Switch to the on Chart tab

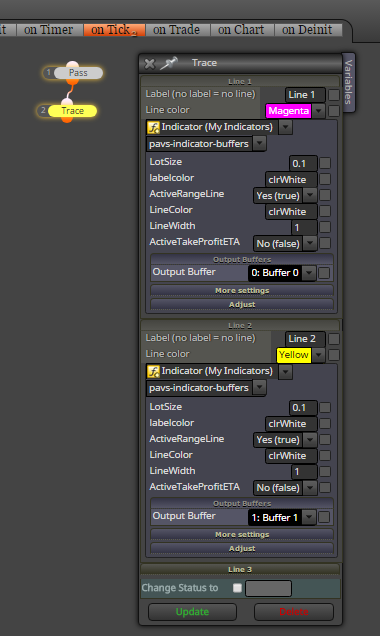coord(241,30)
